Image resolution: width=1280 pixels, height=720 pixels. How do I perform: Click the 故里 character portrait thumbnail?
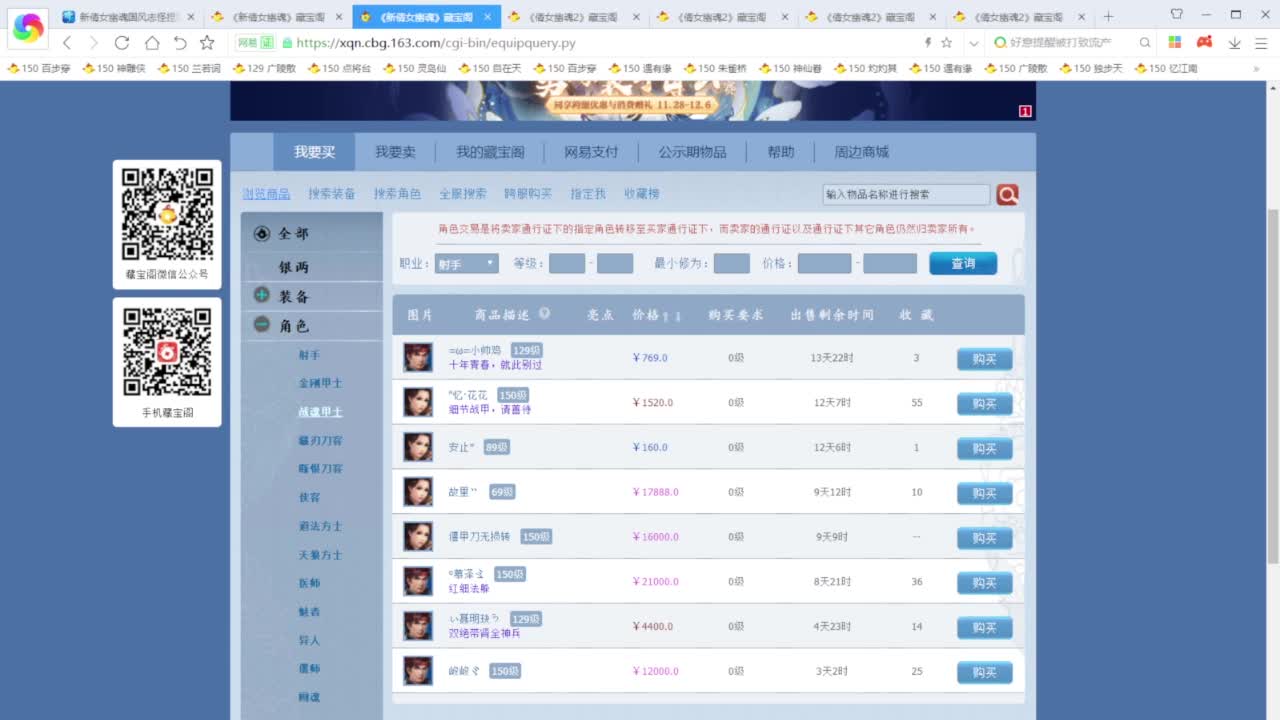[x=418, y=492]
